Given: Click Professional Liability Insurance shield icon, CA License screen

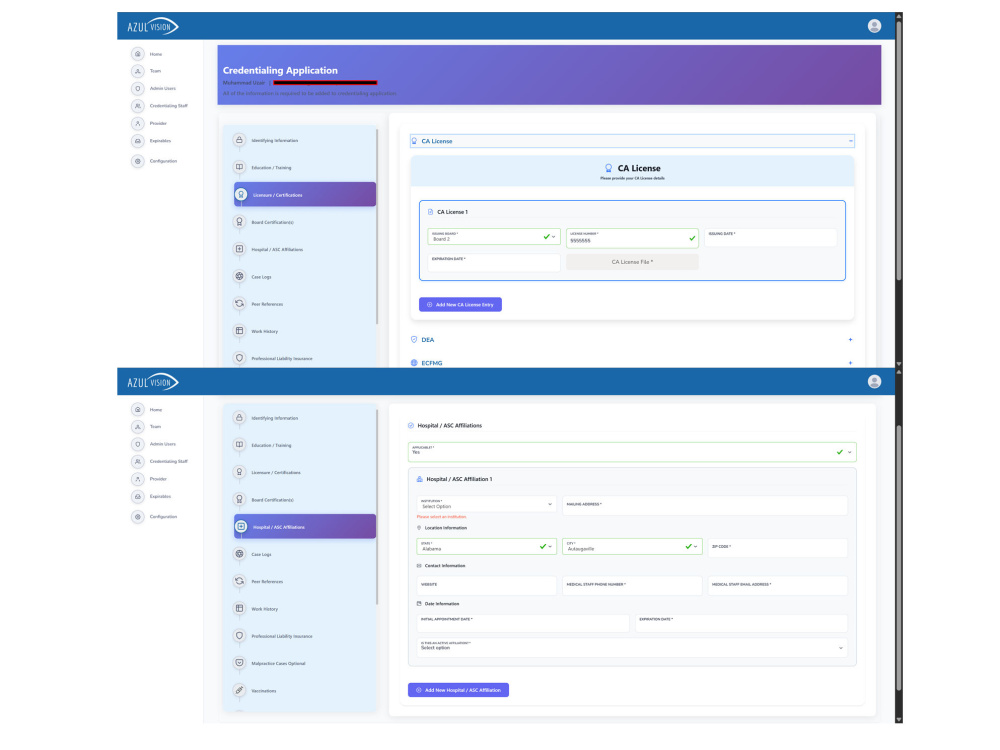Looking at the screenshot, I should [x=239, y=358].
